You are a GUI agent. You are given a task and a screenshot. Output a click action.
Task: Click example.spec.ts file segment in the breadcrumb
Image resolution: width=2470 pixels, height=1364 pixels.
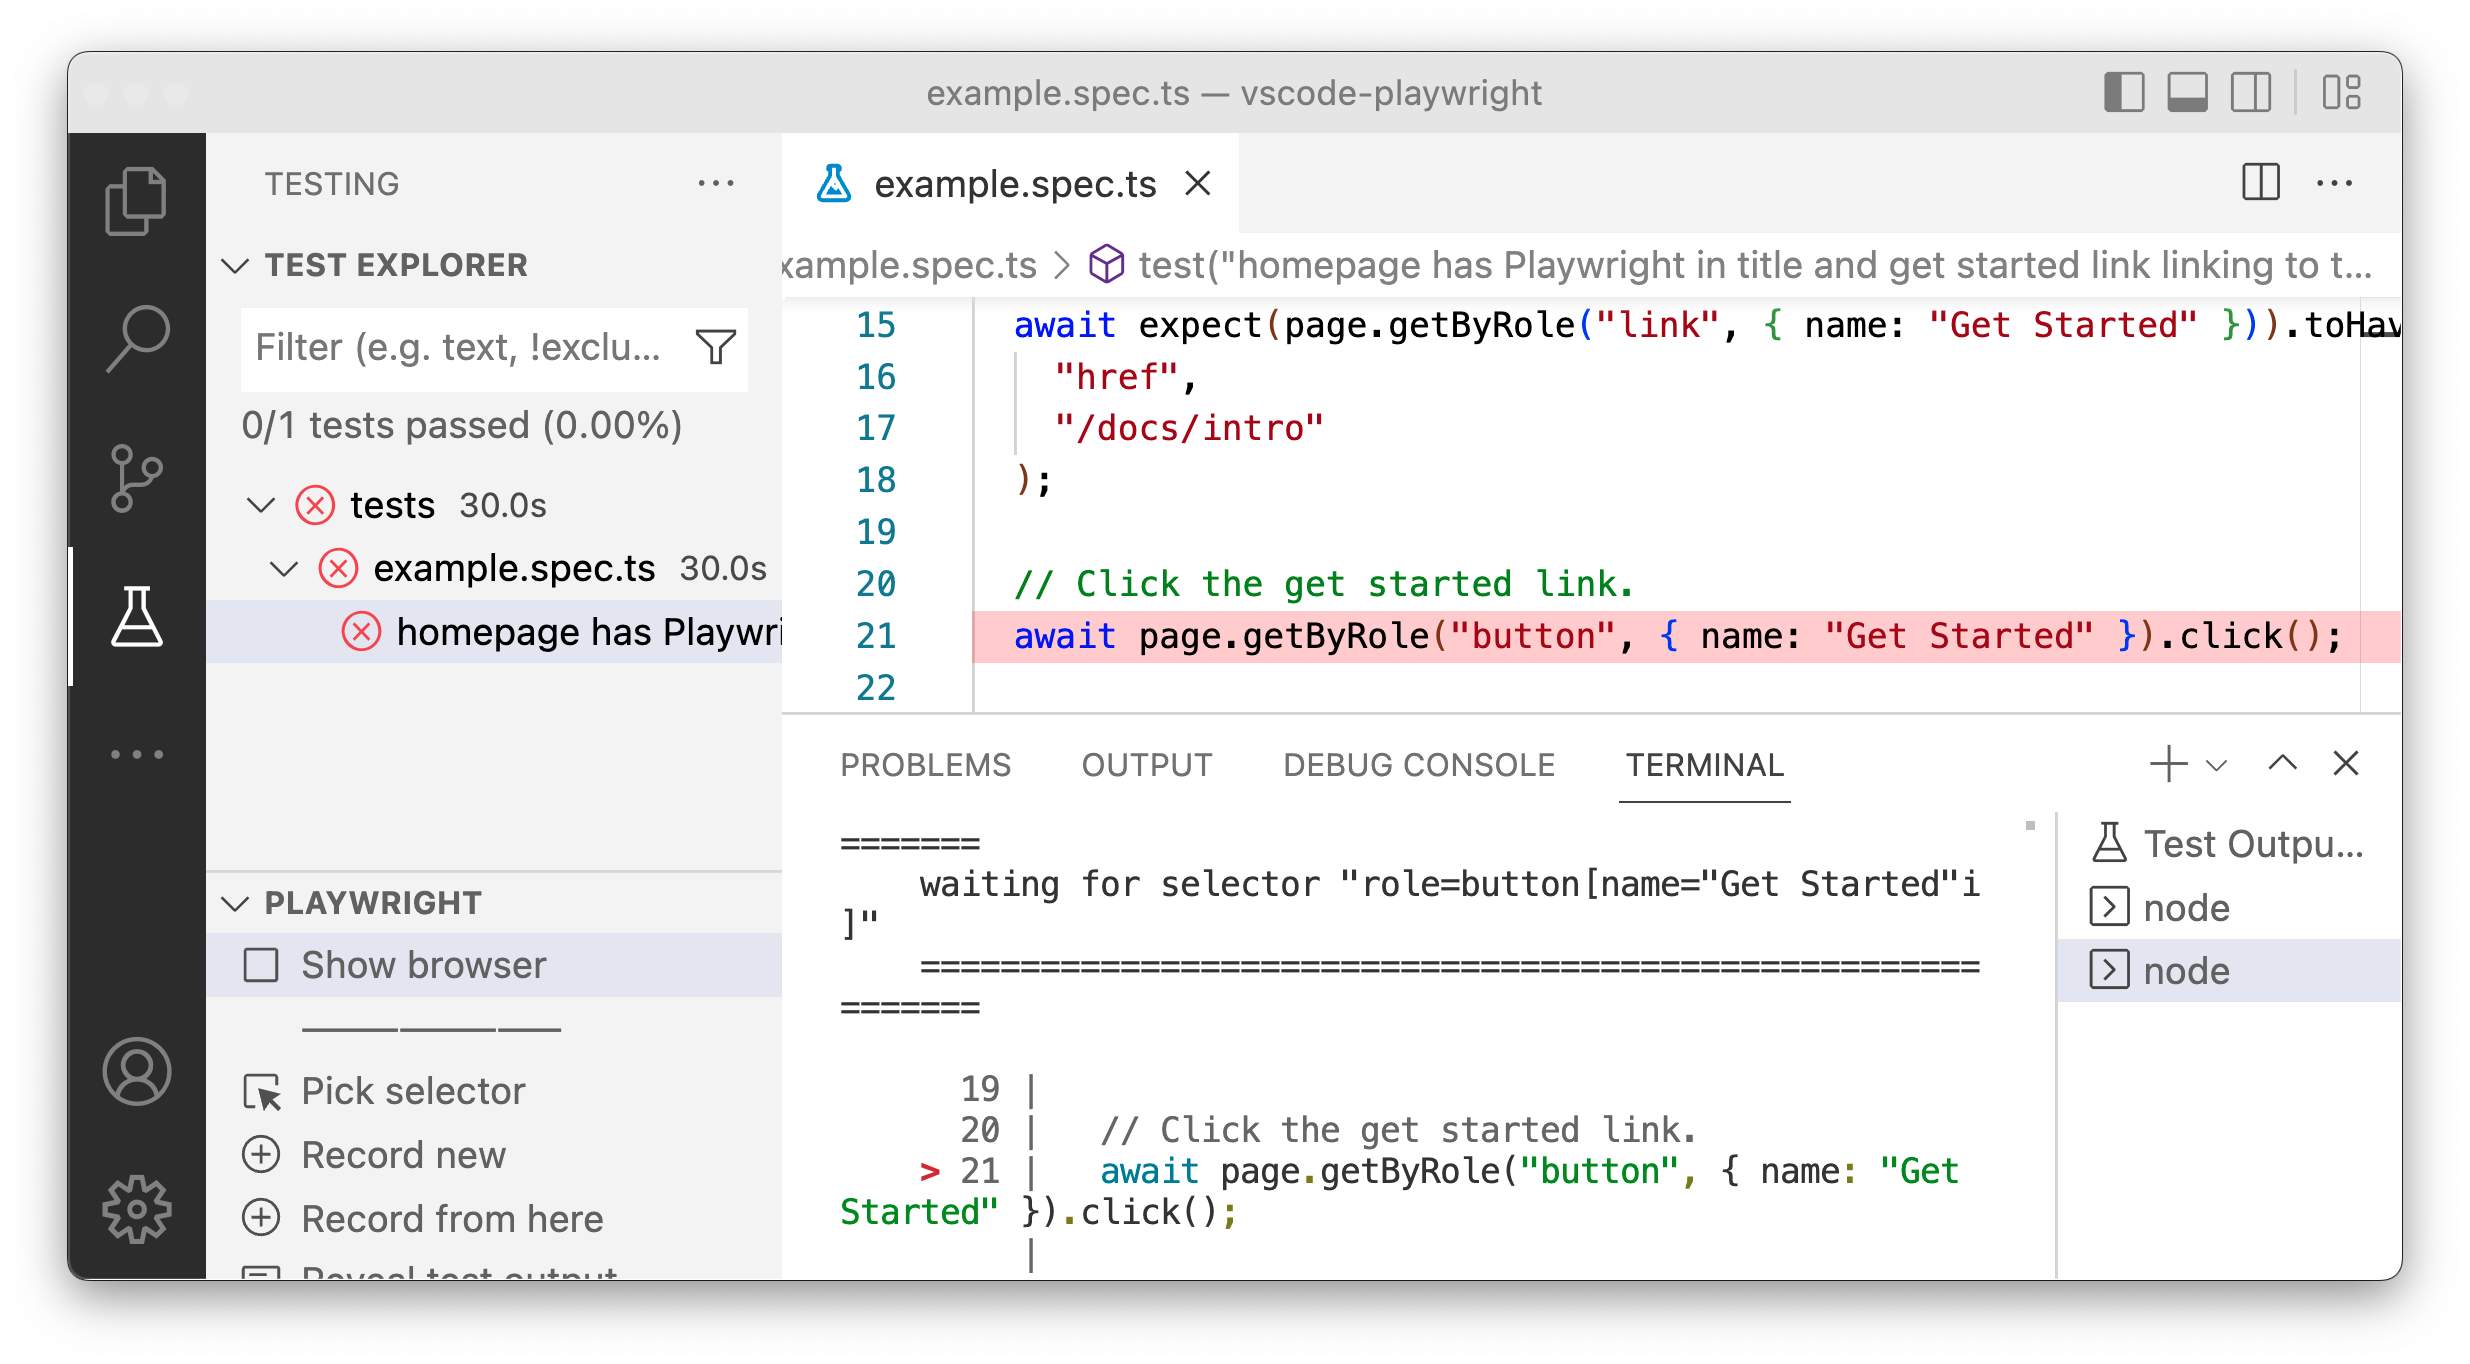click(x=908, y=265)
